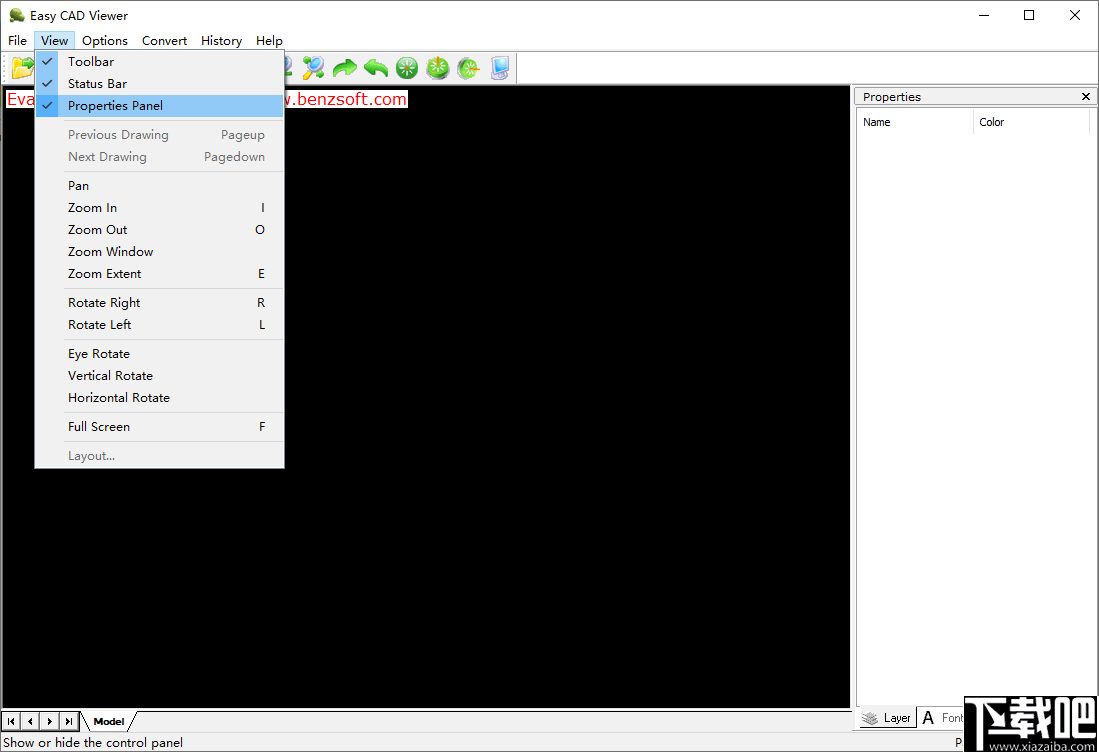The height and width of the screenshot is (752, 1099).
Task: Open the Convert menu
Action: 164,40
